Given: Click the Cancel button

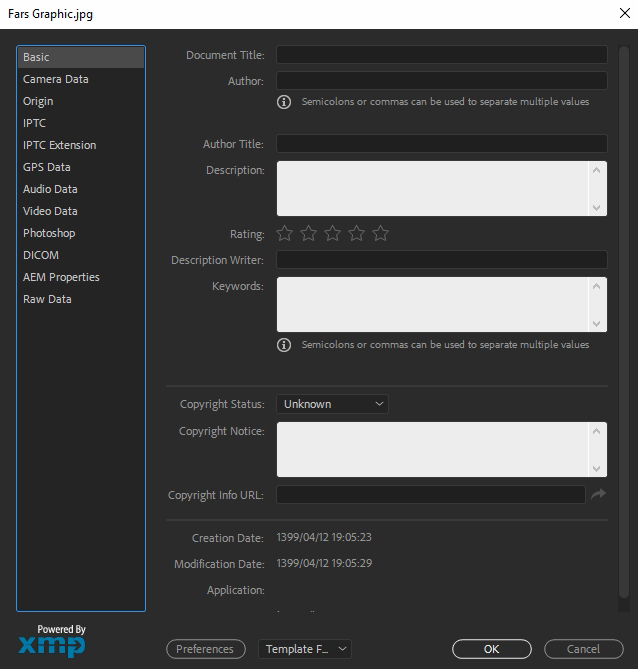Looking at the screenshot, I should 583,649.
